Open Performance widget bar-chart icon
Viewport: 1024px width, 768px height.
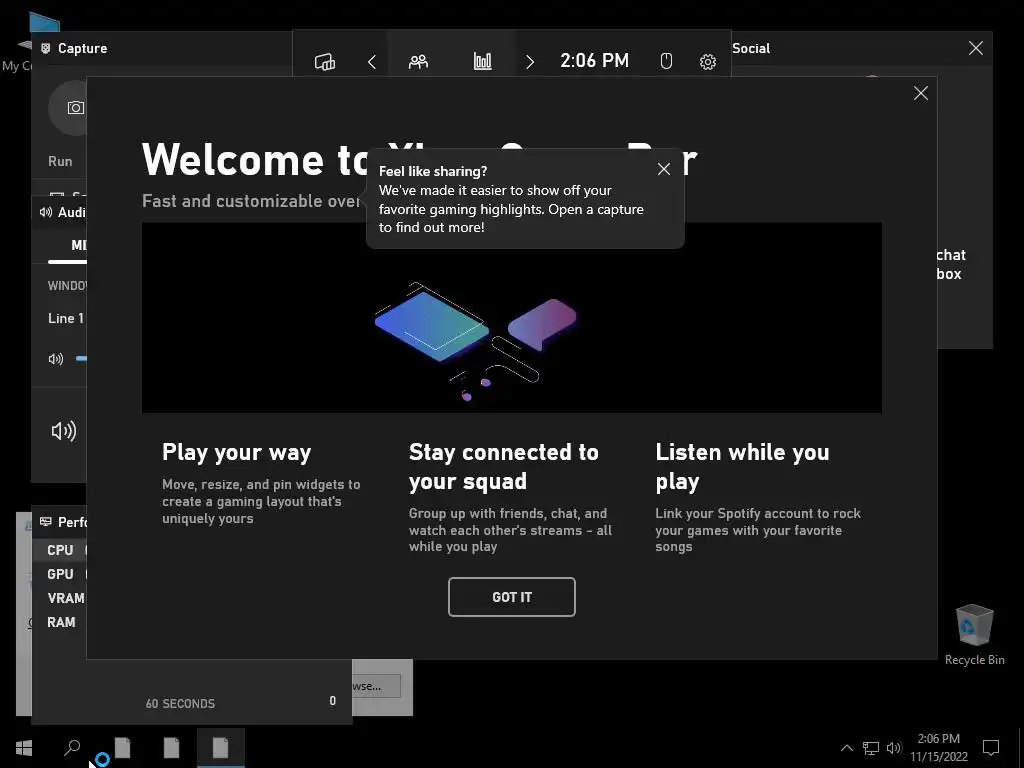[483, 61]
